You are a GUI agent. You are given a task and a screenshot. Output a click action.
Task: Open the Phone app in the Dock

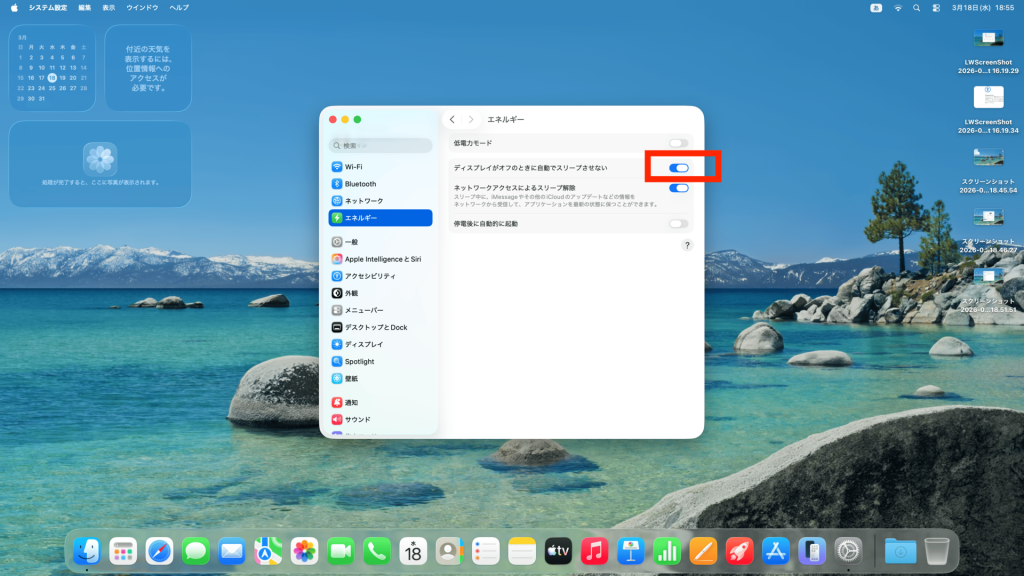377,551
